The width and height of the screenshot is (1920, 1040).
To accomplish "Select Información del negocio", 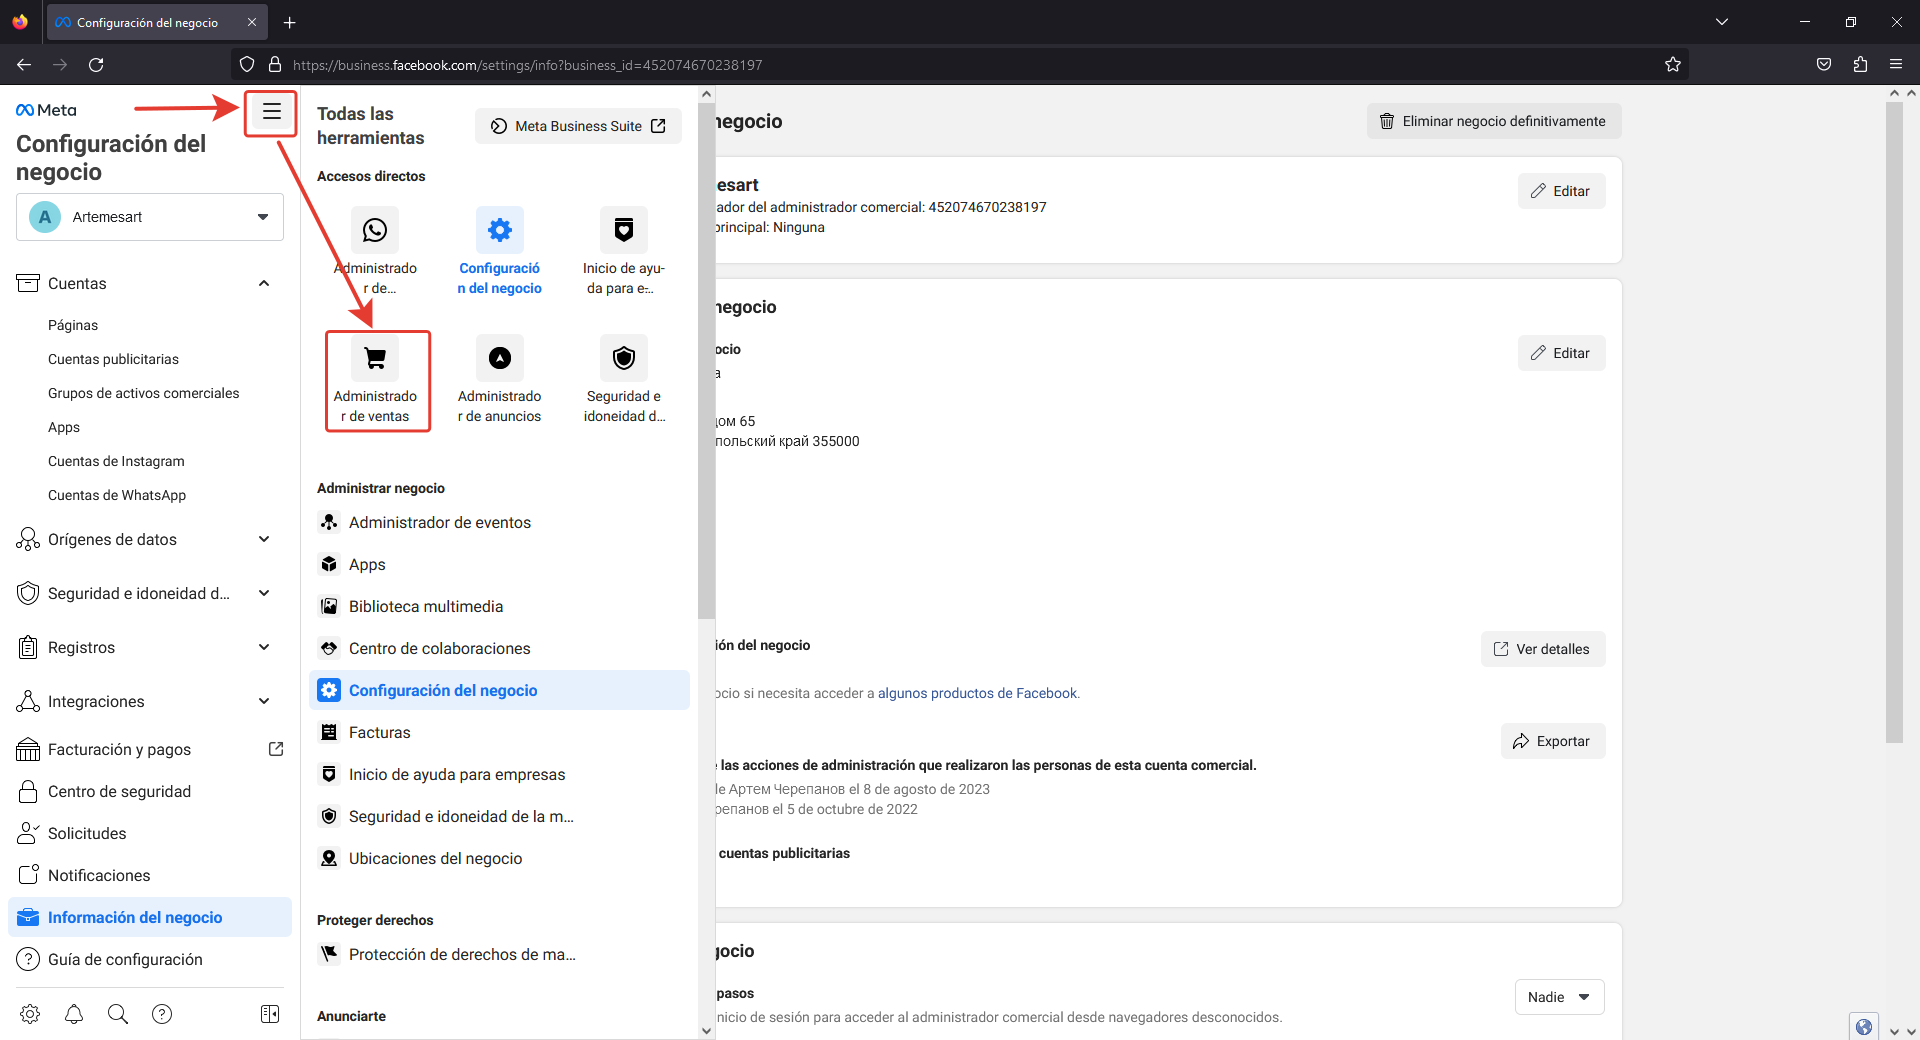I will (x=150, y=917).
